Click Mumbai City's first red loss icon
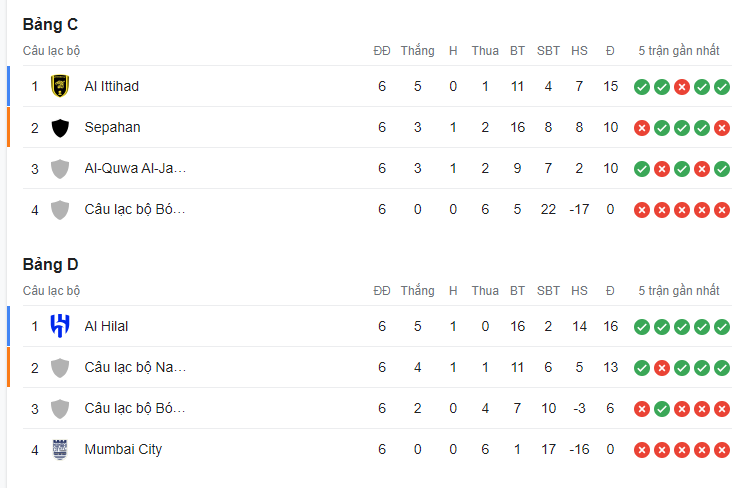The image size is (754, 488). coord(642,450)
